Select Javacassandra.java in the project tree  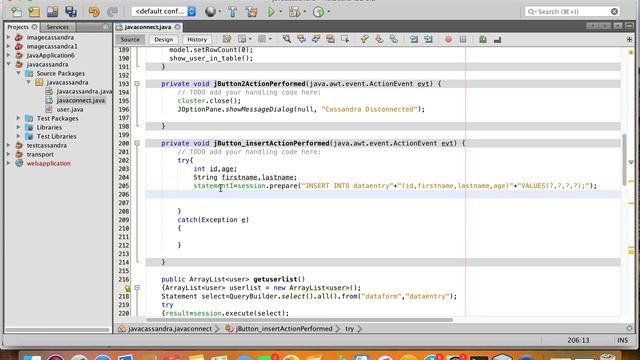(x=84, y=91)
